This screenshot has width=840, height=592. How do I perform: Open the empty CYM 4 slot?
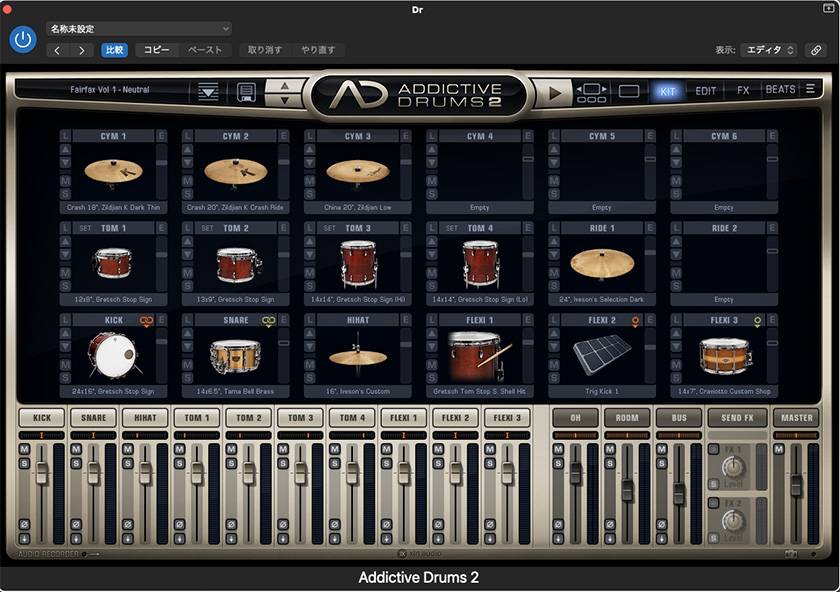click(479, 173)
